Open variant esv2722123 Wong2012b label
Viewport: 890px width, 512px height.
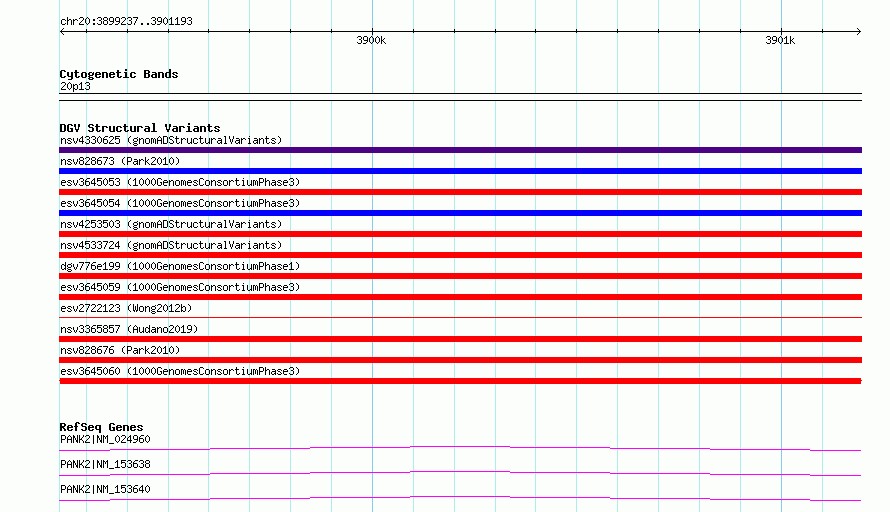tap(126, 308)
